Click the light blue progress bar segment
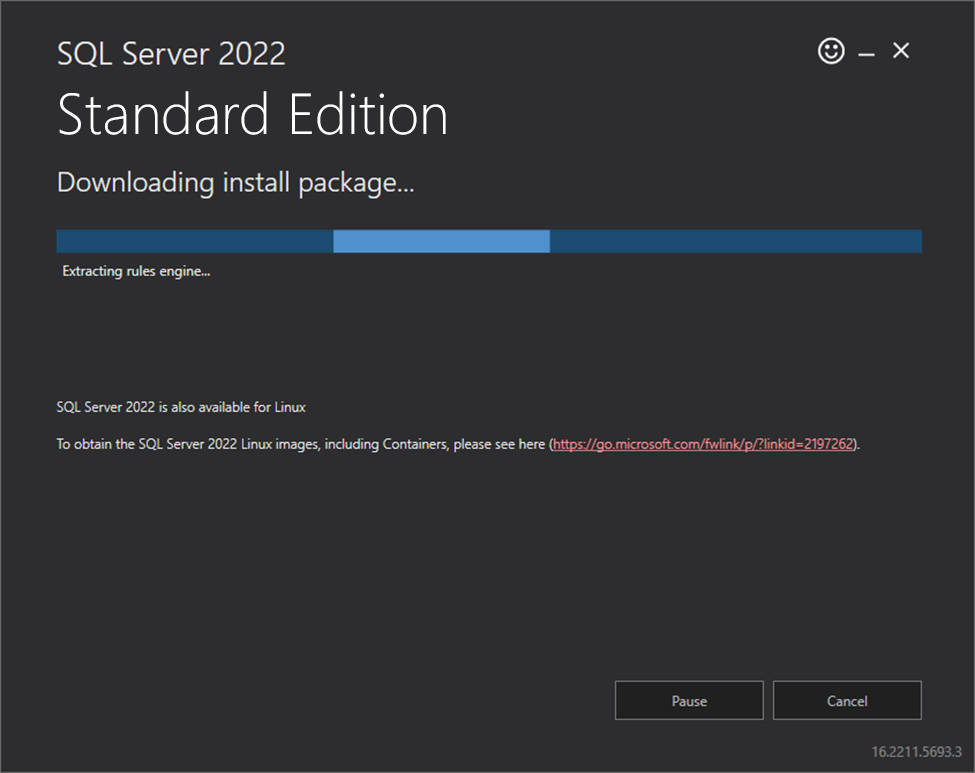The width and height of the screenshot is (975, 773). tap(441, 241)
